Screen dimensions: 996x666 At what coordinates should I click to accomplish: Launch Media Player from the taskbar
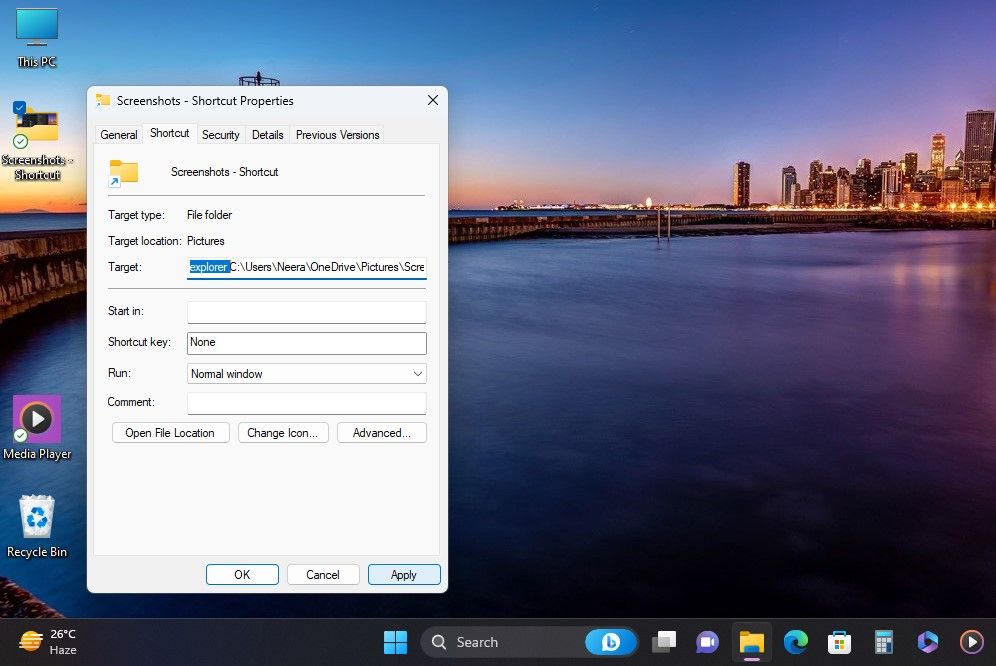coord(971,641)
